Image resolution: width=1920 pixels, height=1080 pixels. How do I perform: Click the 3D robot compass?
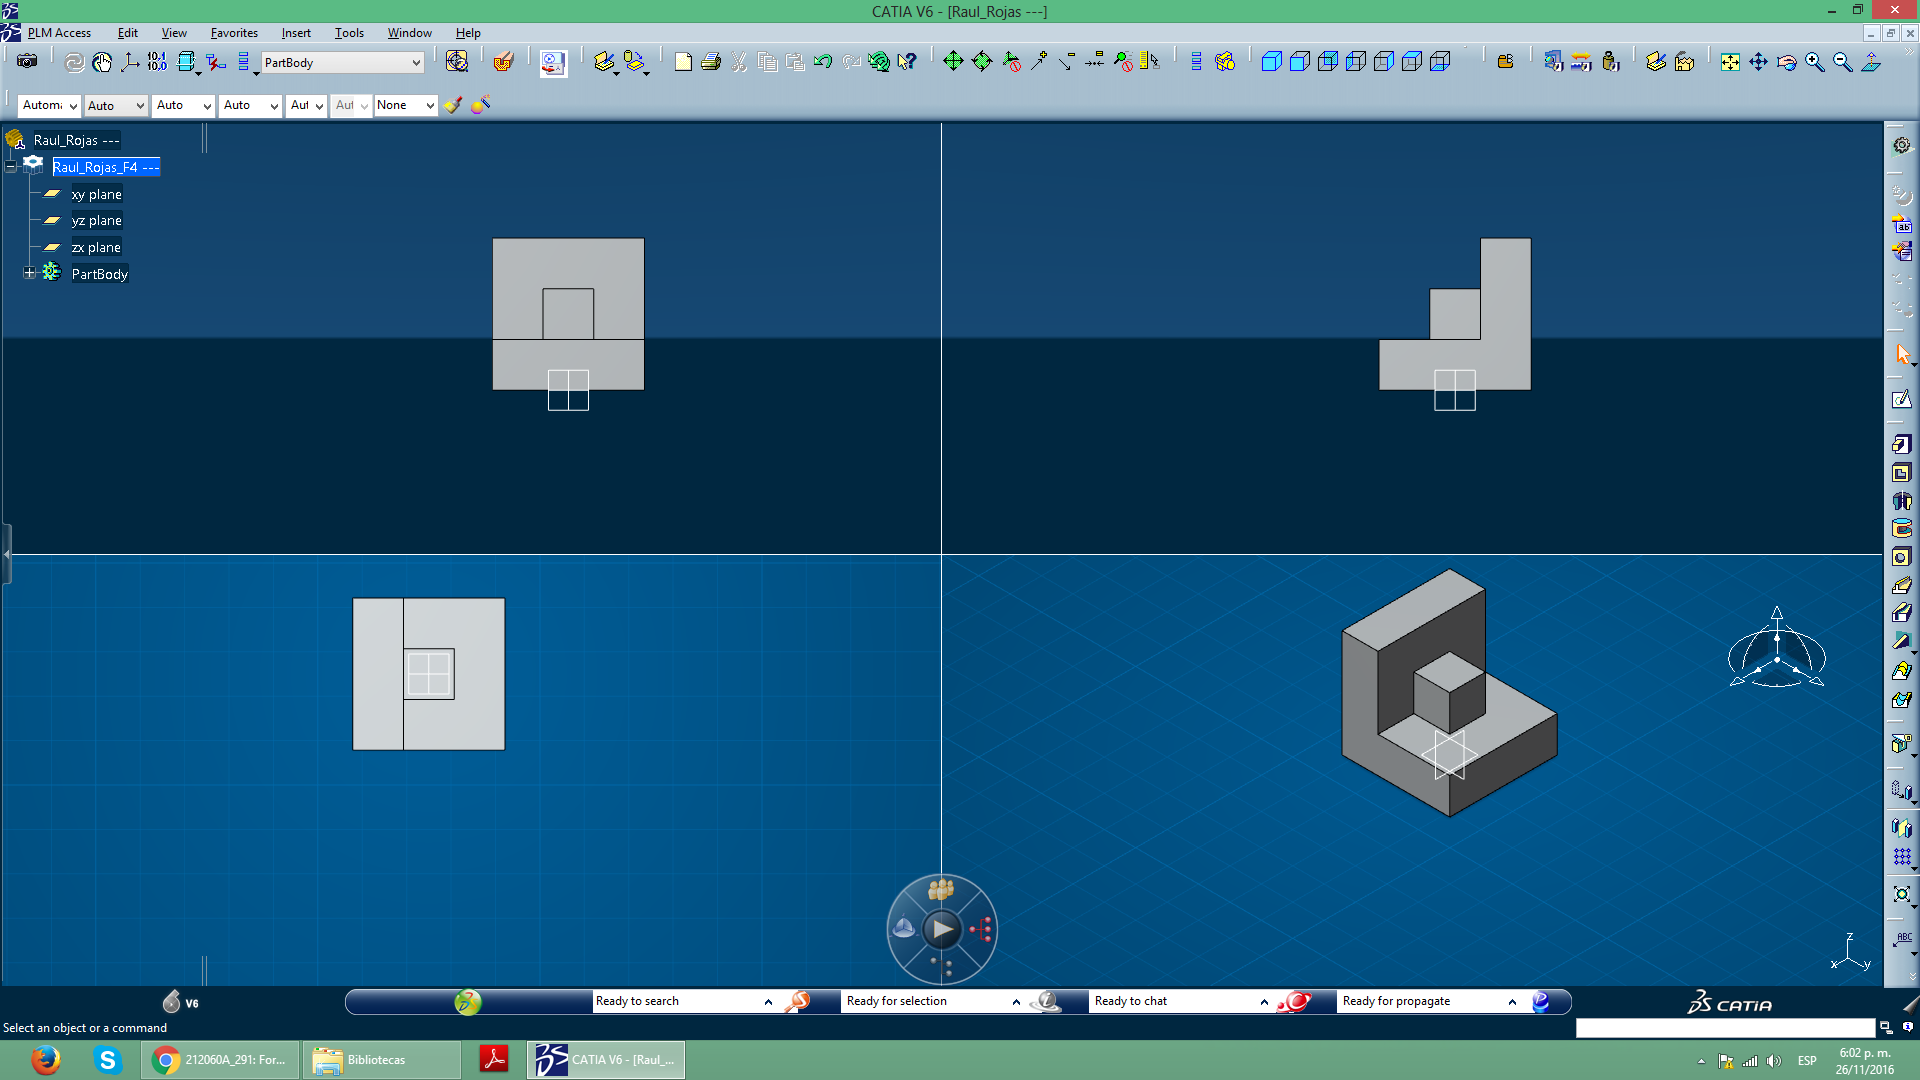click(1777, 648)
